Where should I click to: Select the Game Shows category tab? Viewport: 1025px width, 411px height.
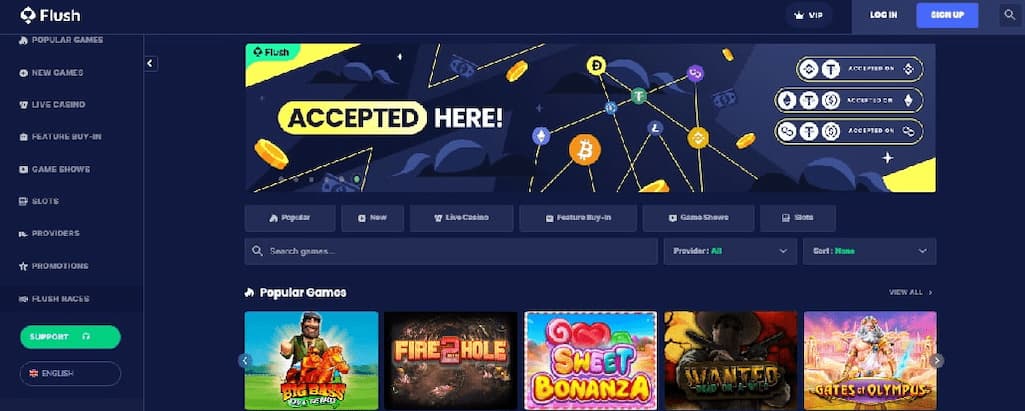[698, 218]
